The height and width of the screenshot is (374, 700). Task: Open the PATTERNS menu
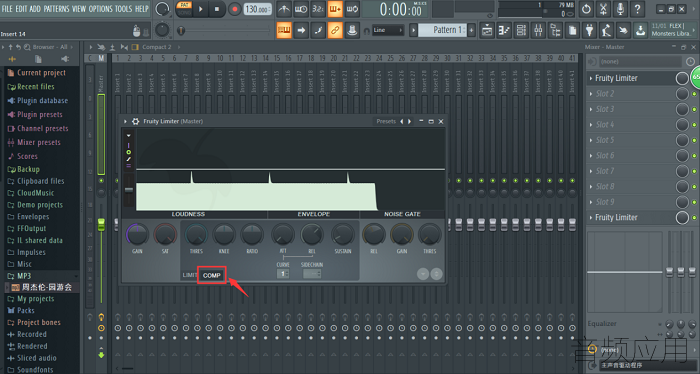tap(56, 8)
